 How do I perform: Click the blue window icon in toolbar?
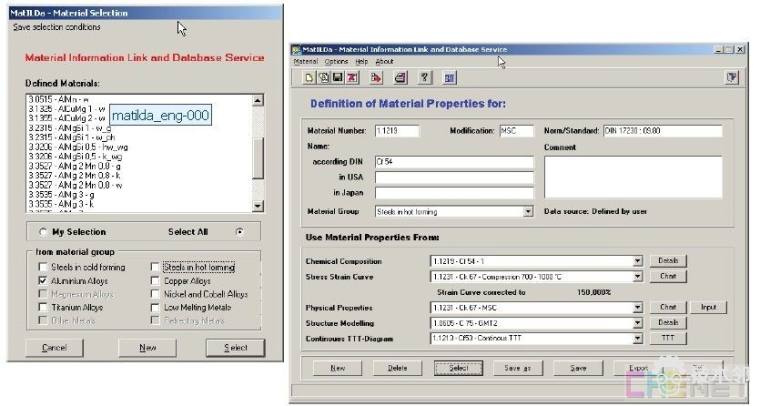click(450, 77)
